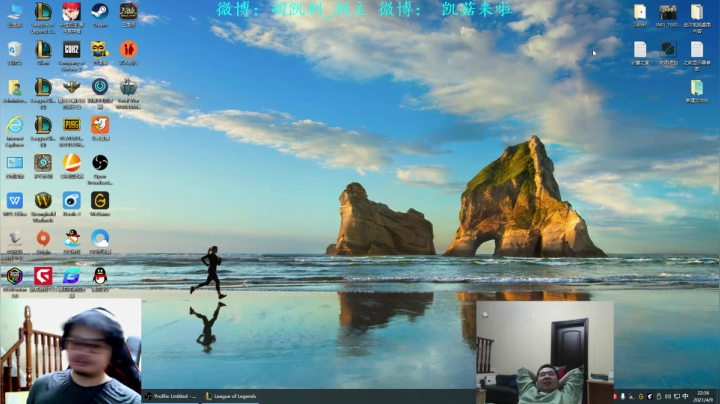
Task: Open the text document right of green hexagon icon
Action: click(x=697, y=50)
